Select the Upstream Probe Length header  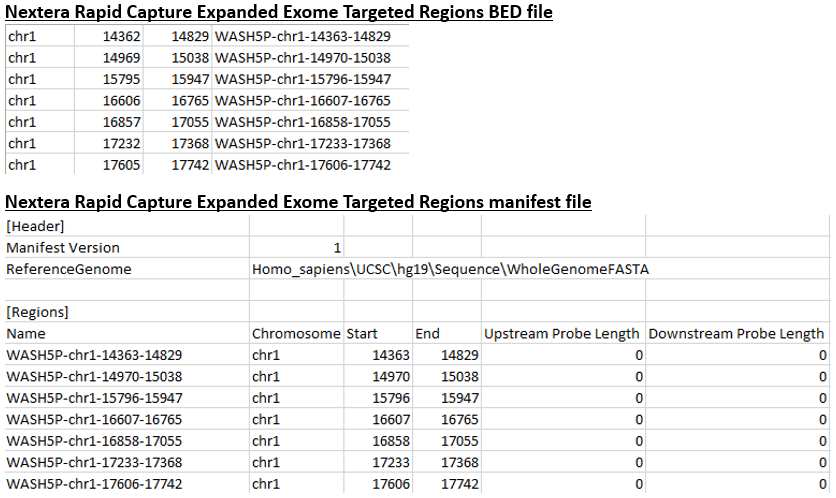coord(562,333)
